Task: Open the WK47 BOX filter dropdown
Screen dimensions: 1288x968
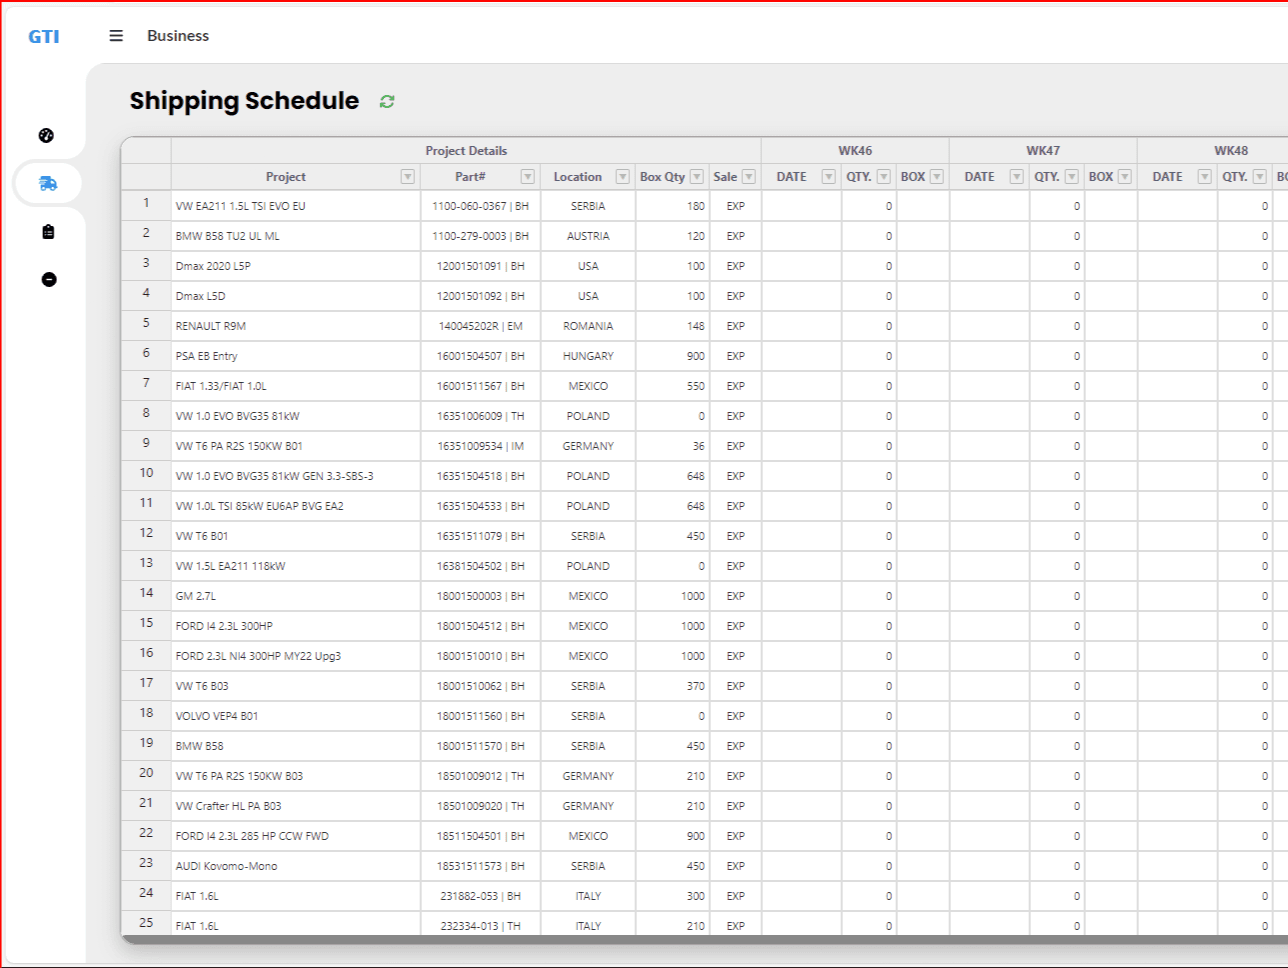Action: coord(1125,177)
